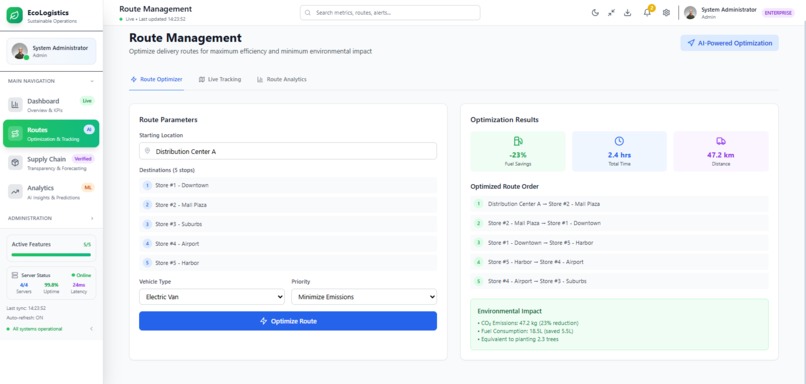This screenshot has height=384, width=806.
Task: Click route step Store #2 → Store #1 - Downtown
Action: (619, 223)
